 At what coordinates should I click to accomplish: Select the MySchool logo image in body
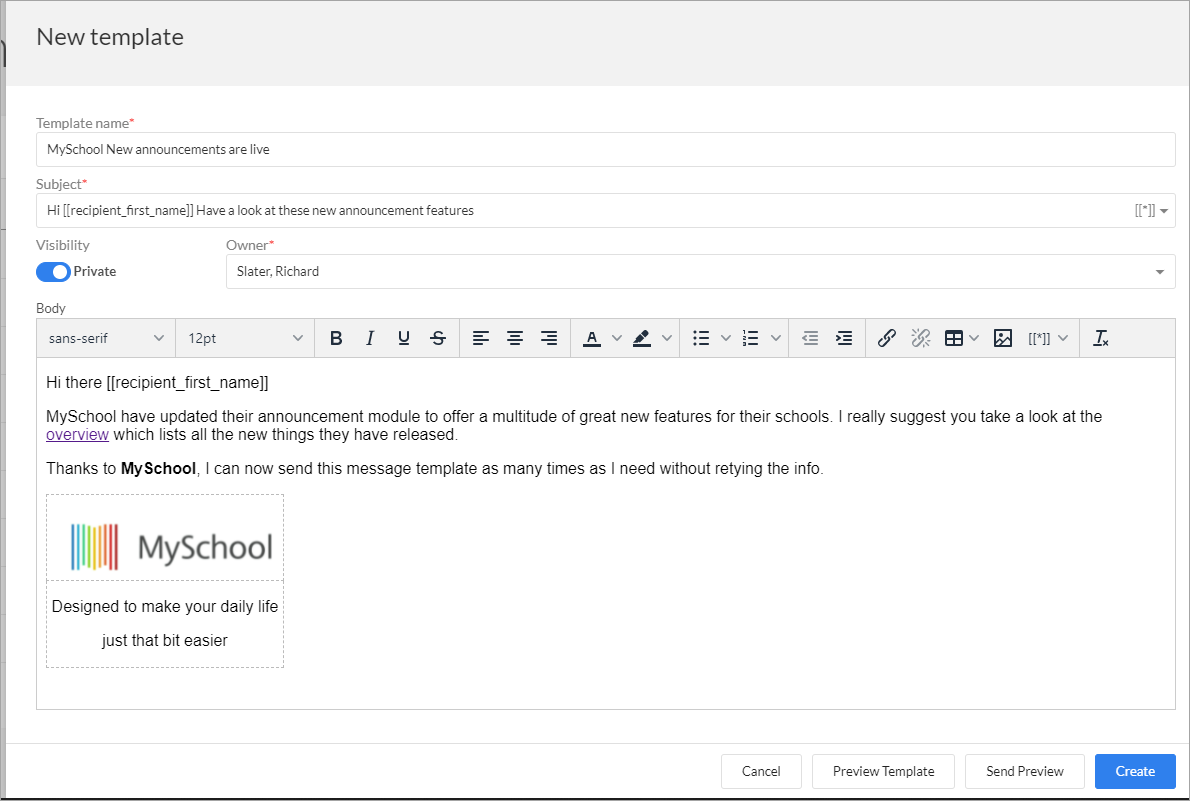pos(172,546)
